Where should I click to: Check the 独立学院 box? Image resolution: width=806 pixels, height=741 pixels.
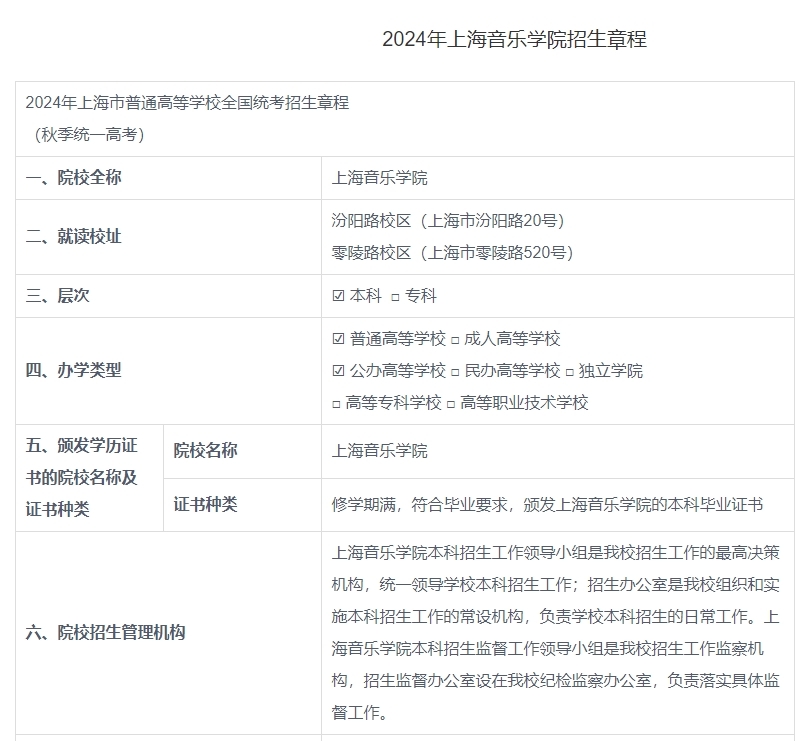click(x=569, y=371)
